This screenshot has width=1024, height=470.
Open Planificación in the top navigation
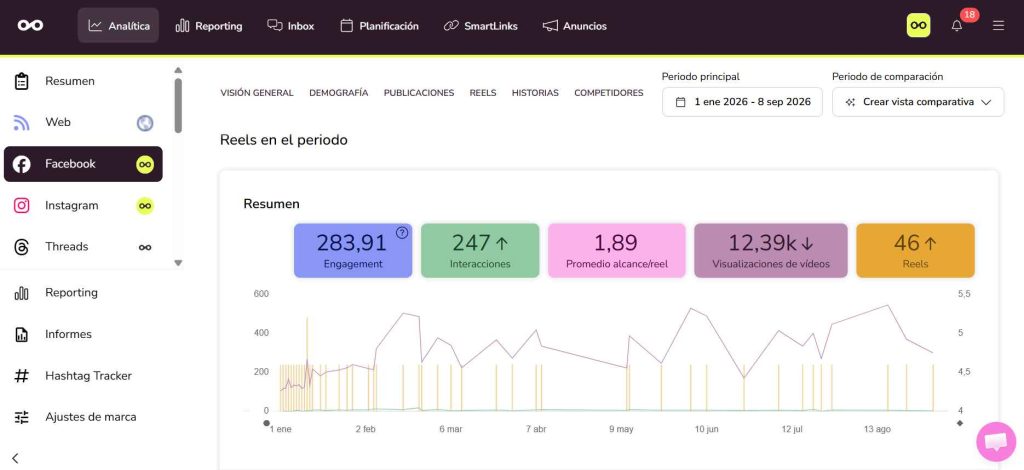[379, 26]
